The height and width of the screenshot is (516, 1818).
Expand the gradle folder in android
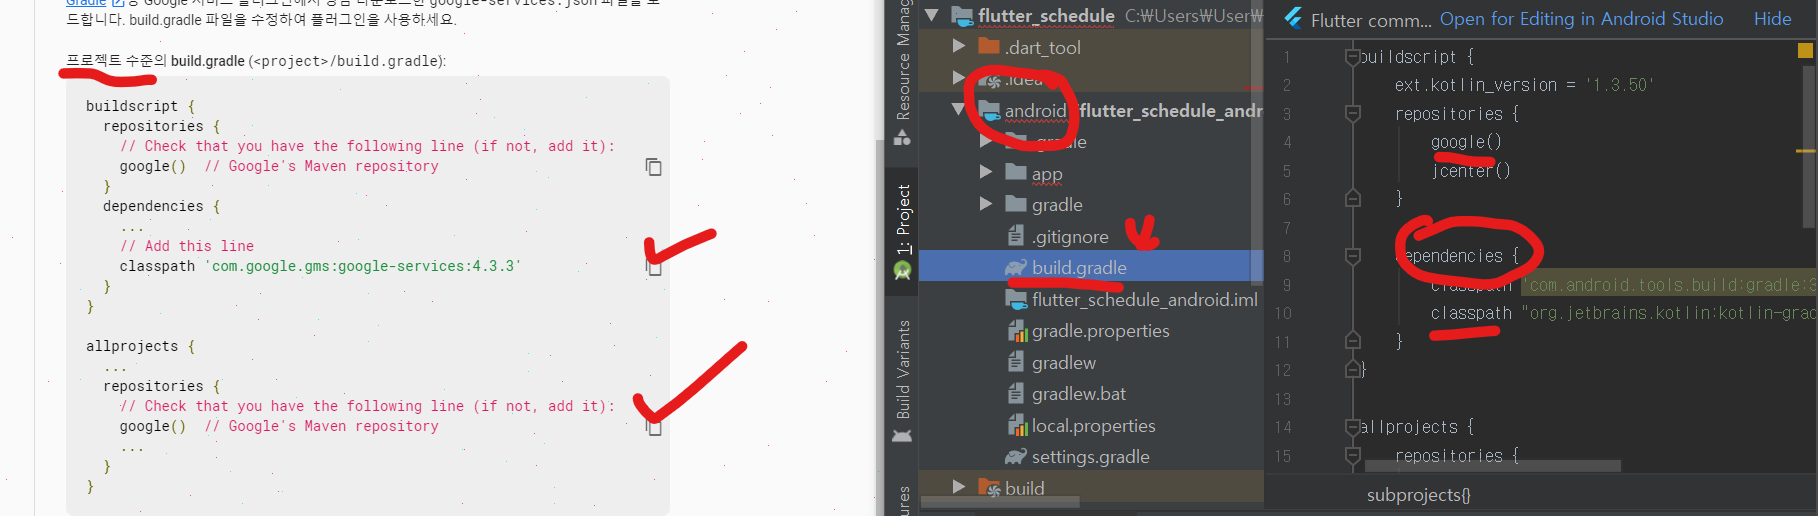(x=986, y=203)
